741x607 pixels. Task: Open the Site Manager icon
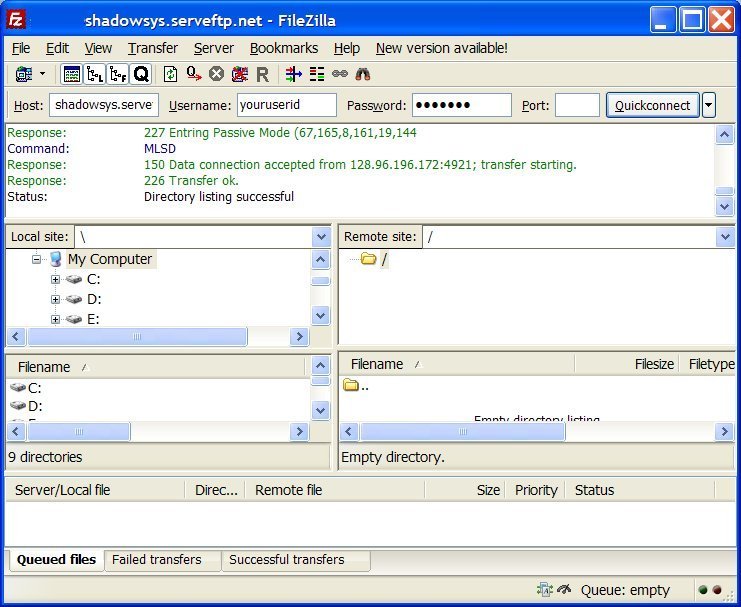click(x=24, y=74)
